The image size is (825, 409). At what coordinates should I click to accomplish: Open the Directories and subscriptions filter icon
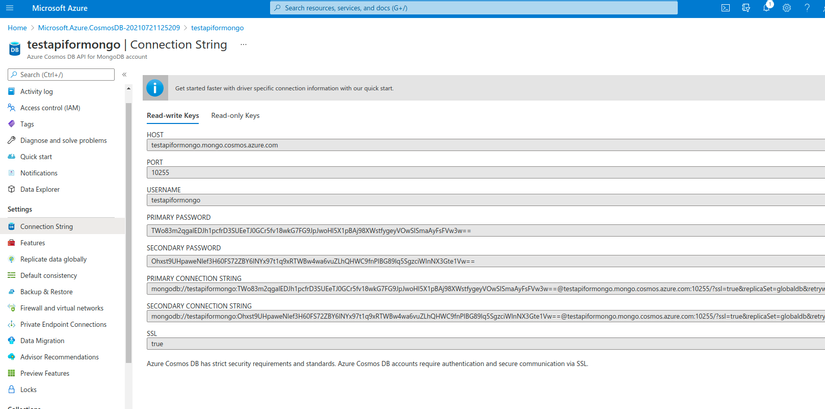(x=746, y=8)
